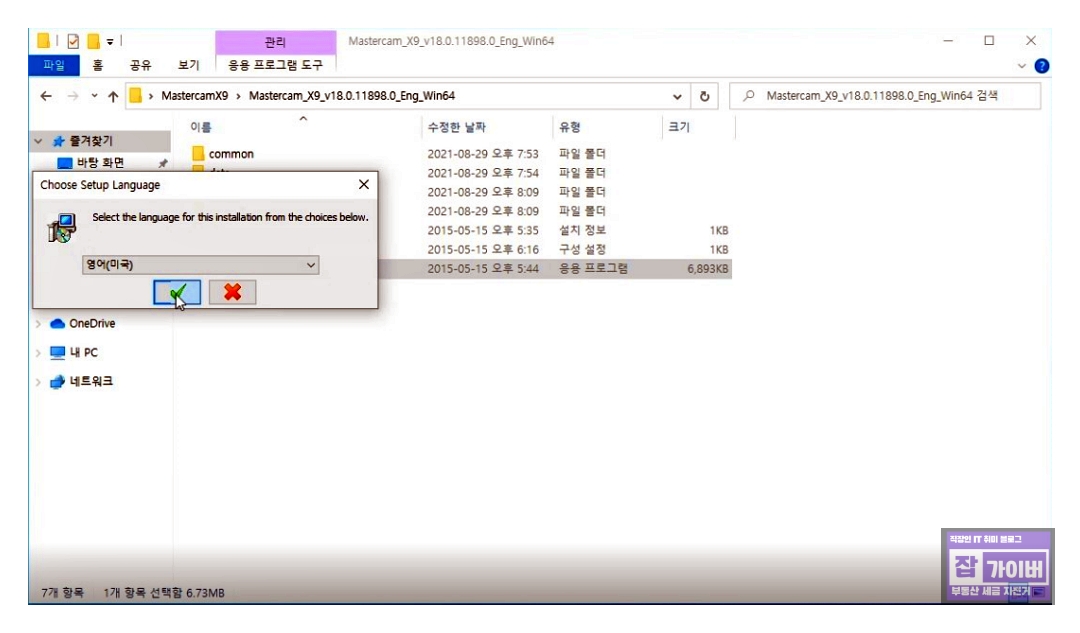Click the installer icon in the dialog

[x=62, y=227]
